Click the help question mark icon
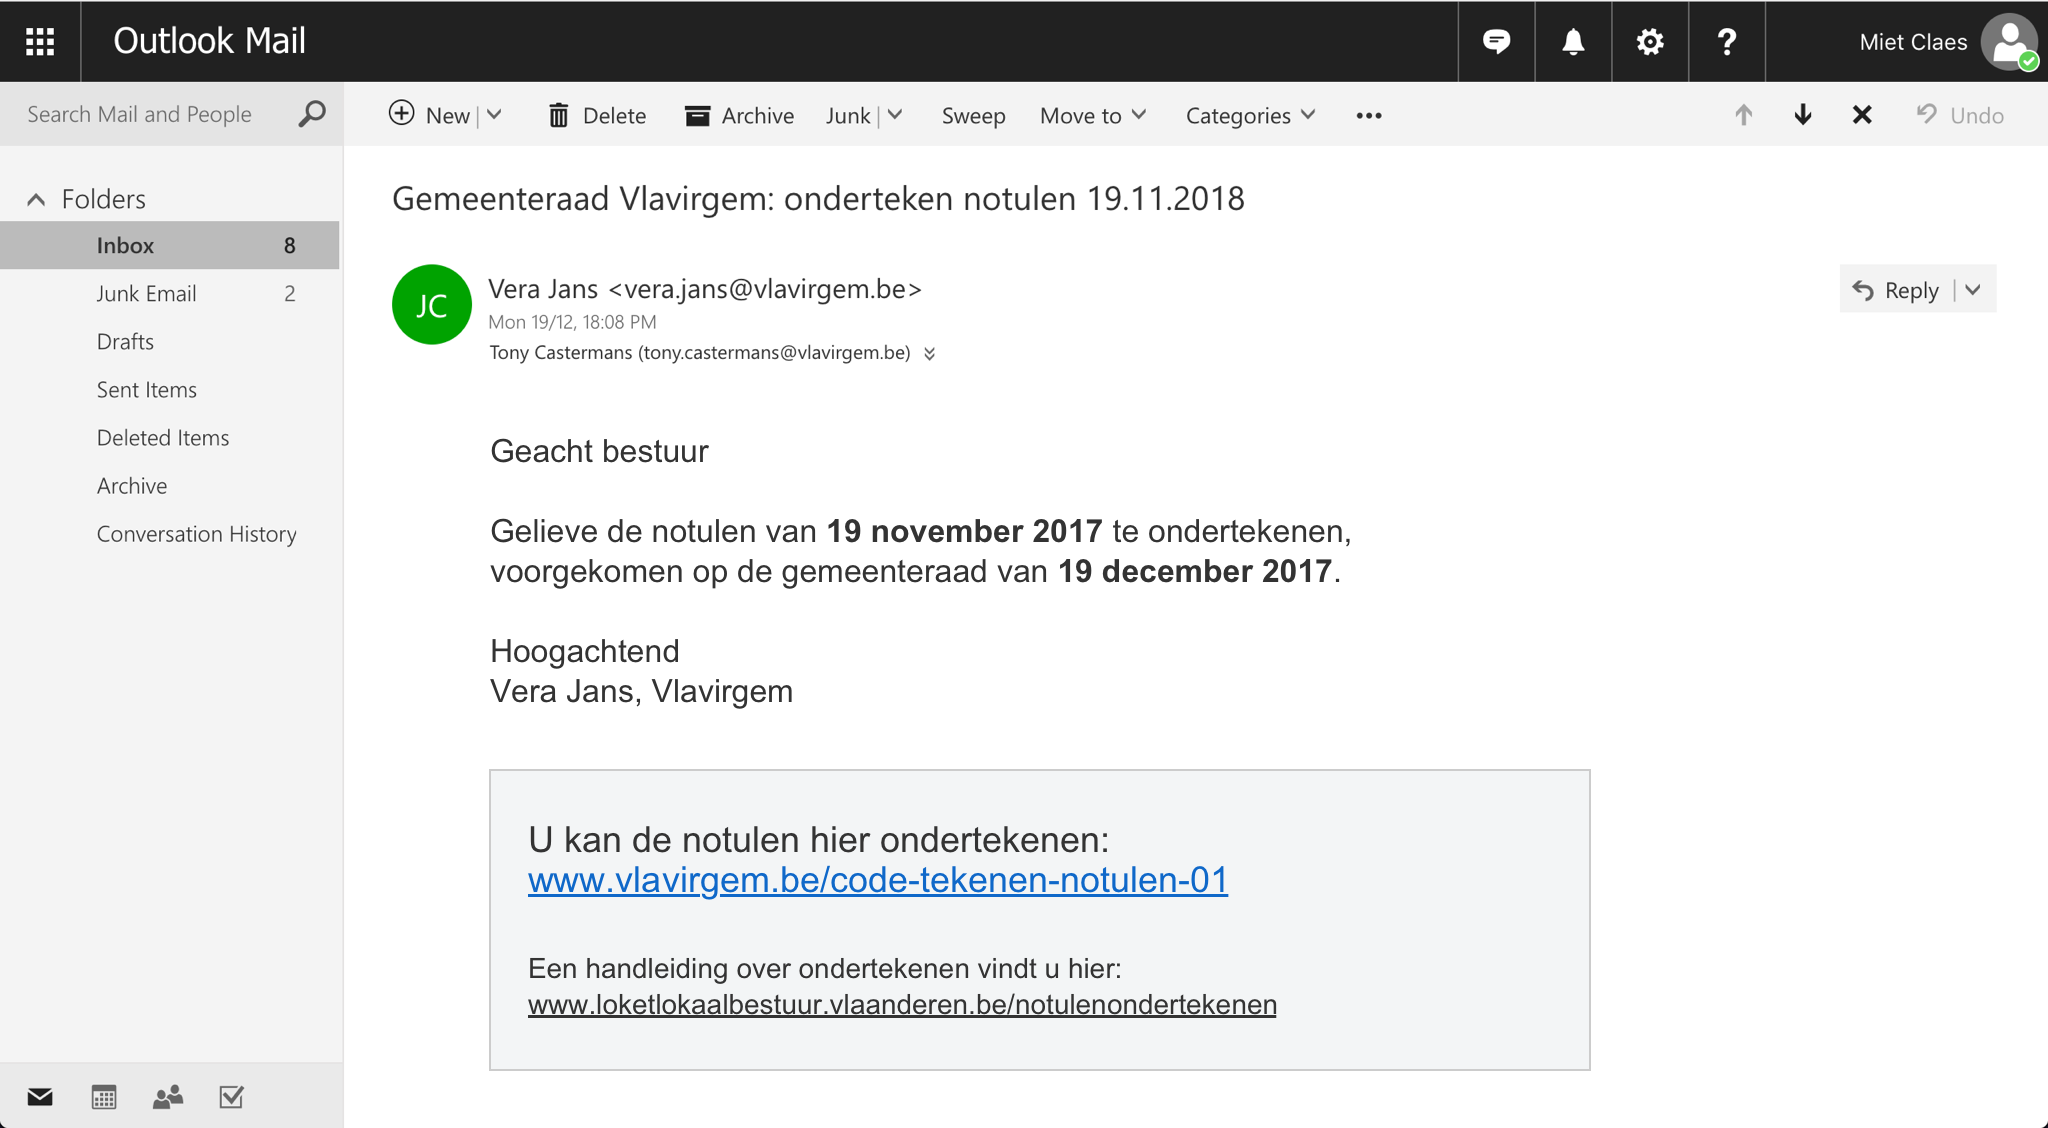 click(x=1727, y=41)
